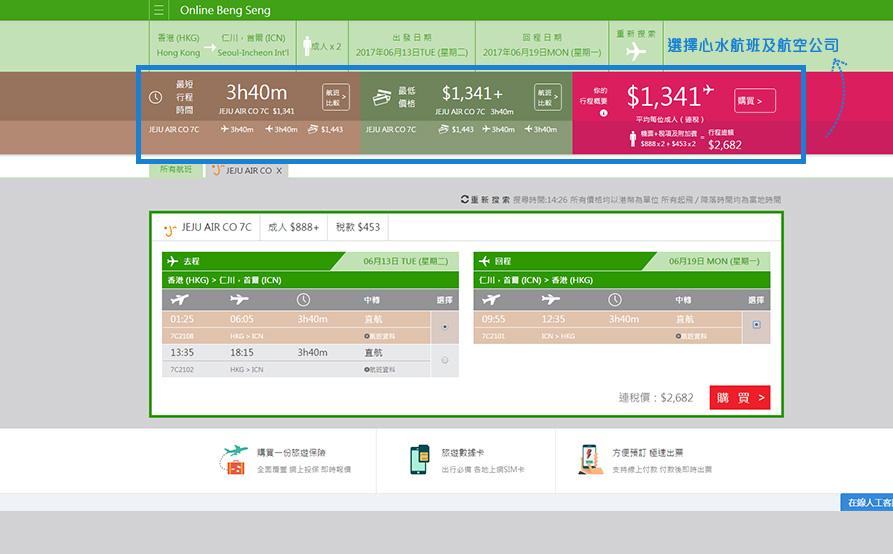Change the 回程日期 return date field
The height and width of the screenshot is (554, 893).
tap(542, 46)
